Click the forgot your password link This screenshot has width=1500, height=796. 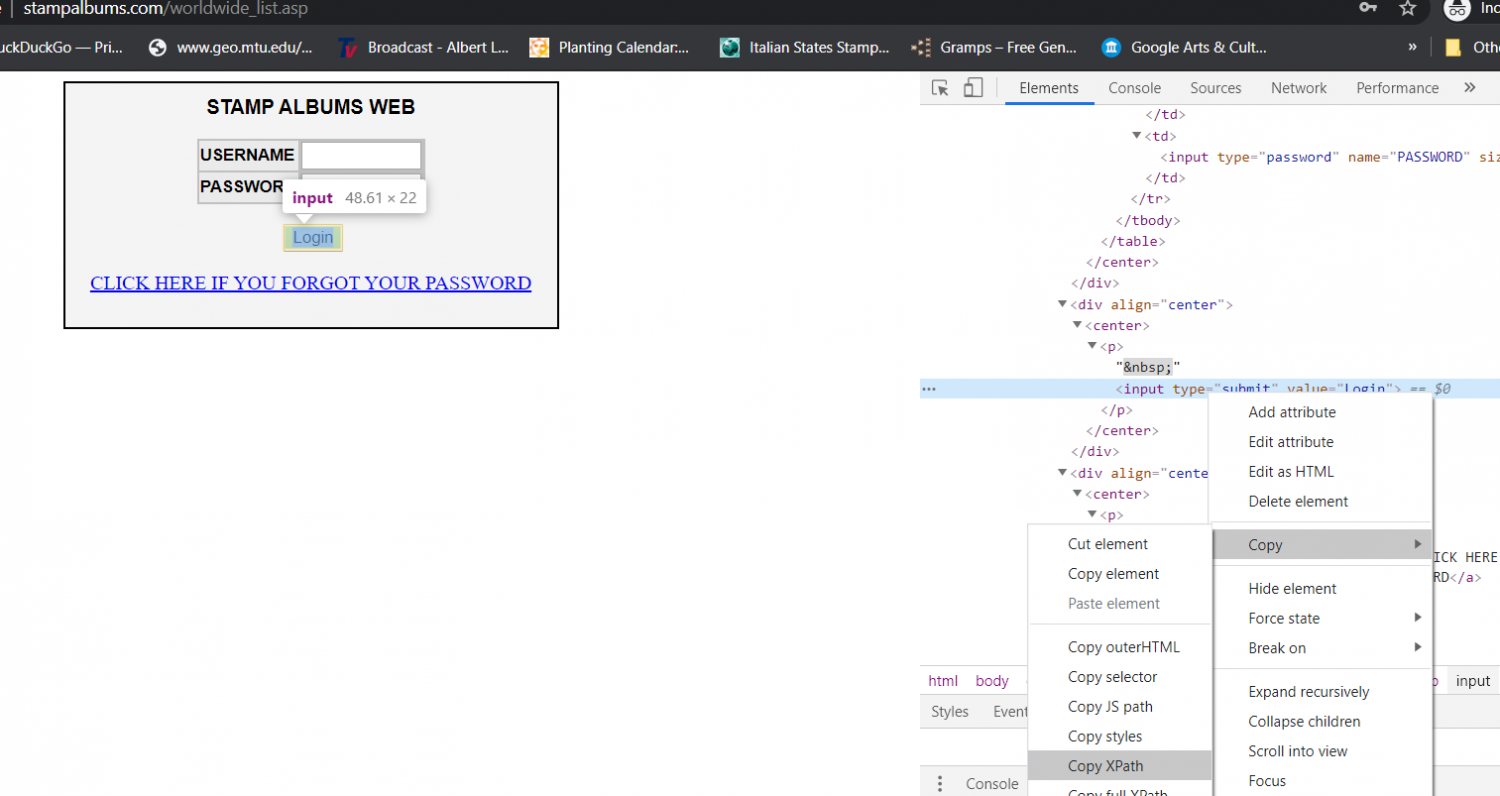tap(310, 283)
